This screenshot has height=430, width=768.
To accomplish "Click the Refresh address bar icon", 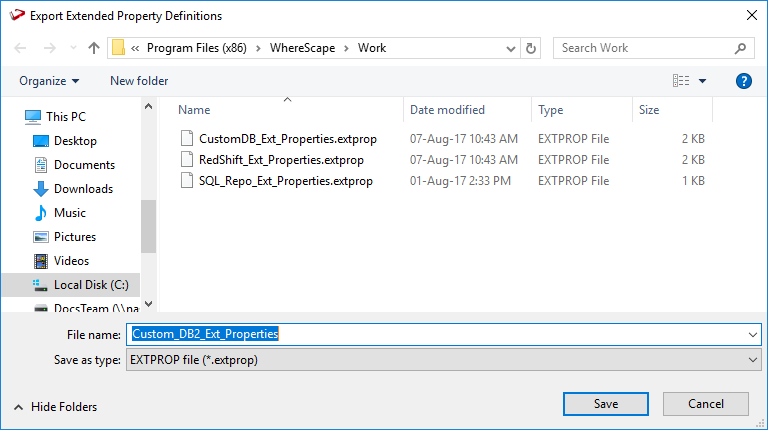I will click(x=531, y=48).
